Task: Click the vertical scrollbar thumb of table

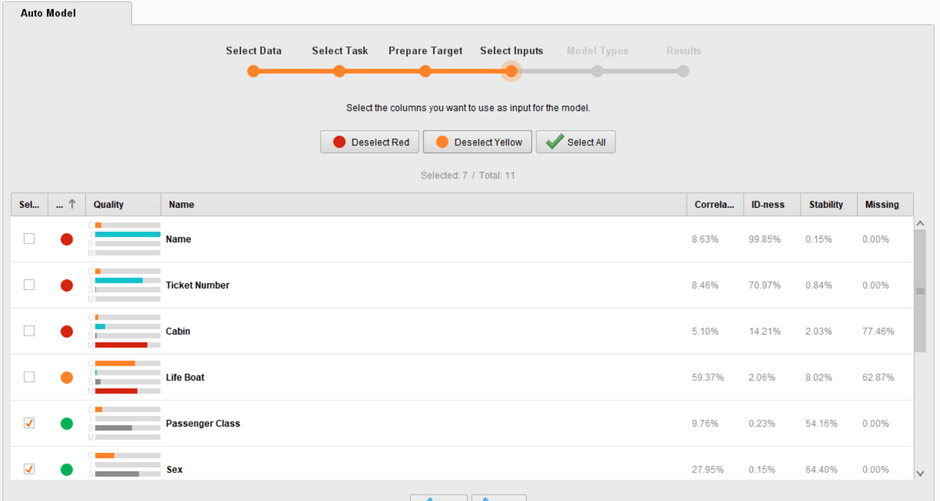Action: pyautogui.click(x=920, y=292)
